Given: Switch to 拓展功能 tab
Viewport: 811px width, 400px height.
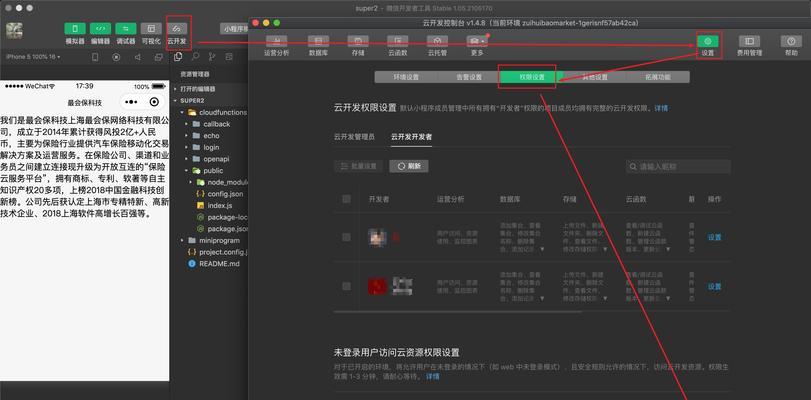Looking at the screenshot, I should point(657,77).
